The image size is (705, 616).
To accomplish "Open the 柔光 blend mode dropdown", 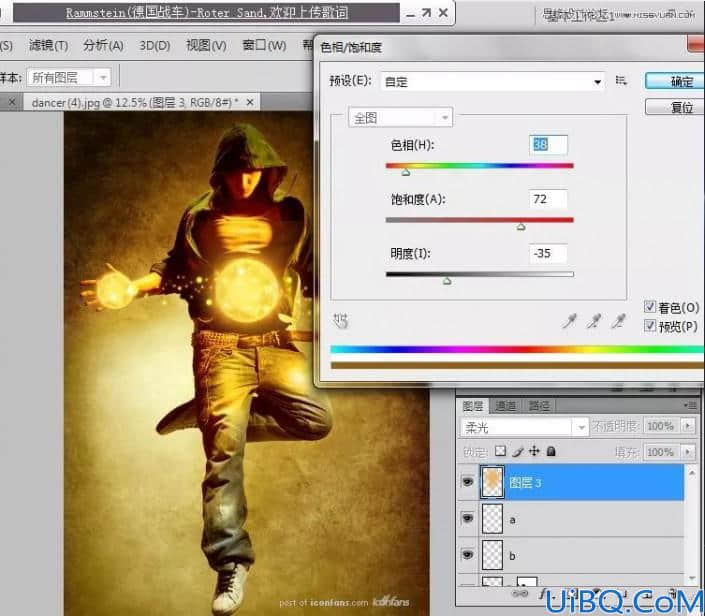I will point(524,427).
